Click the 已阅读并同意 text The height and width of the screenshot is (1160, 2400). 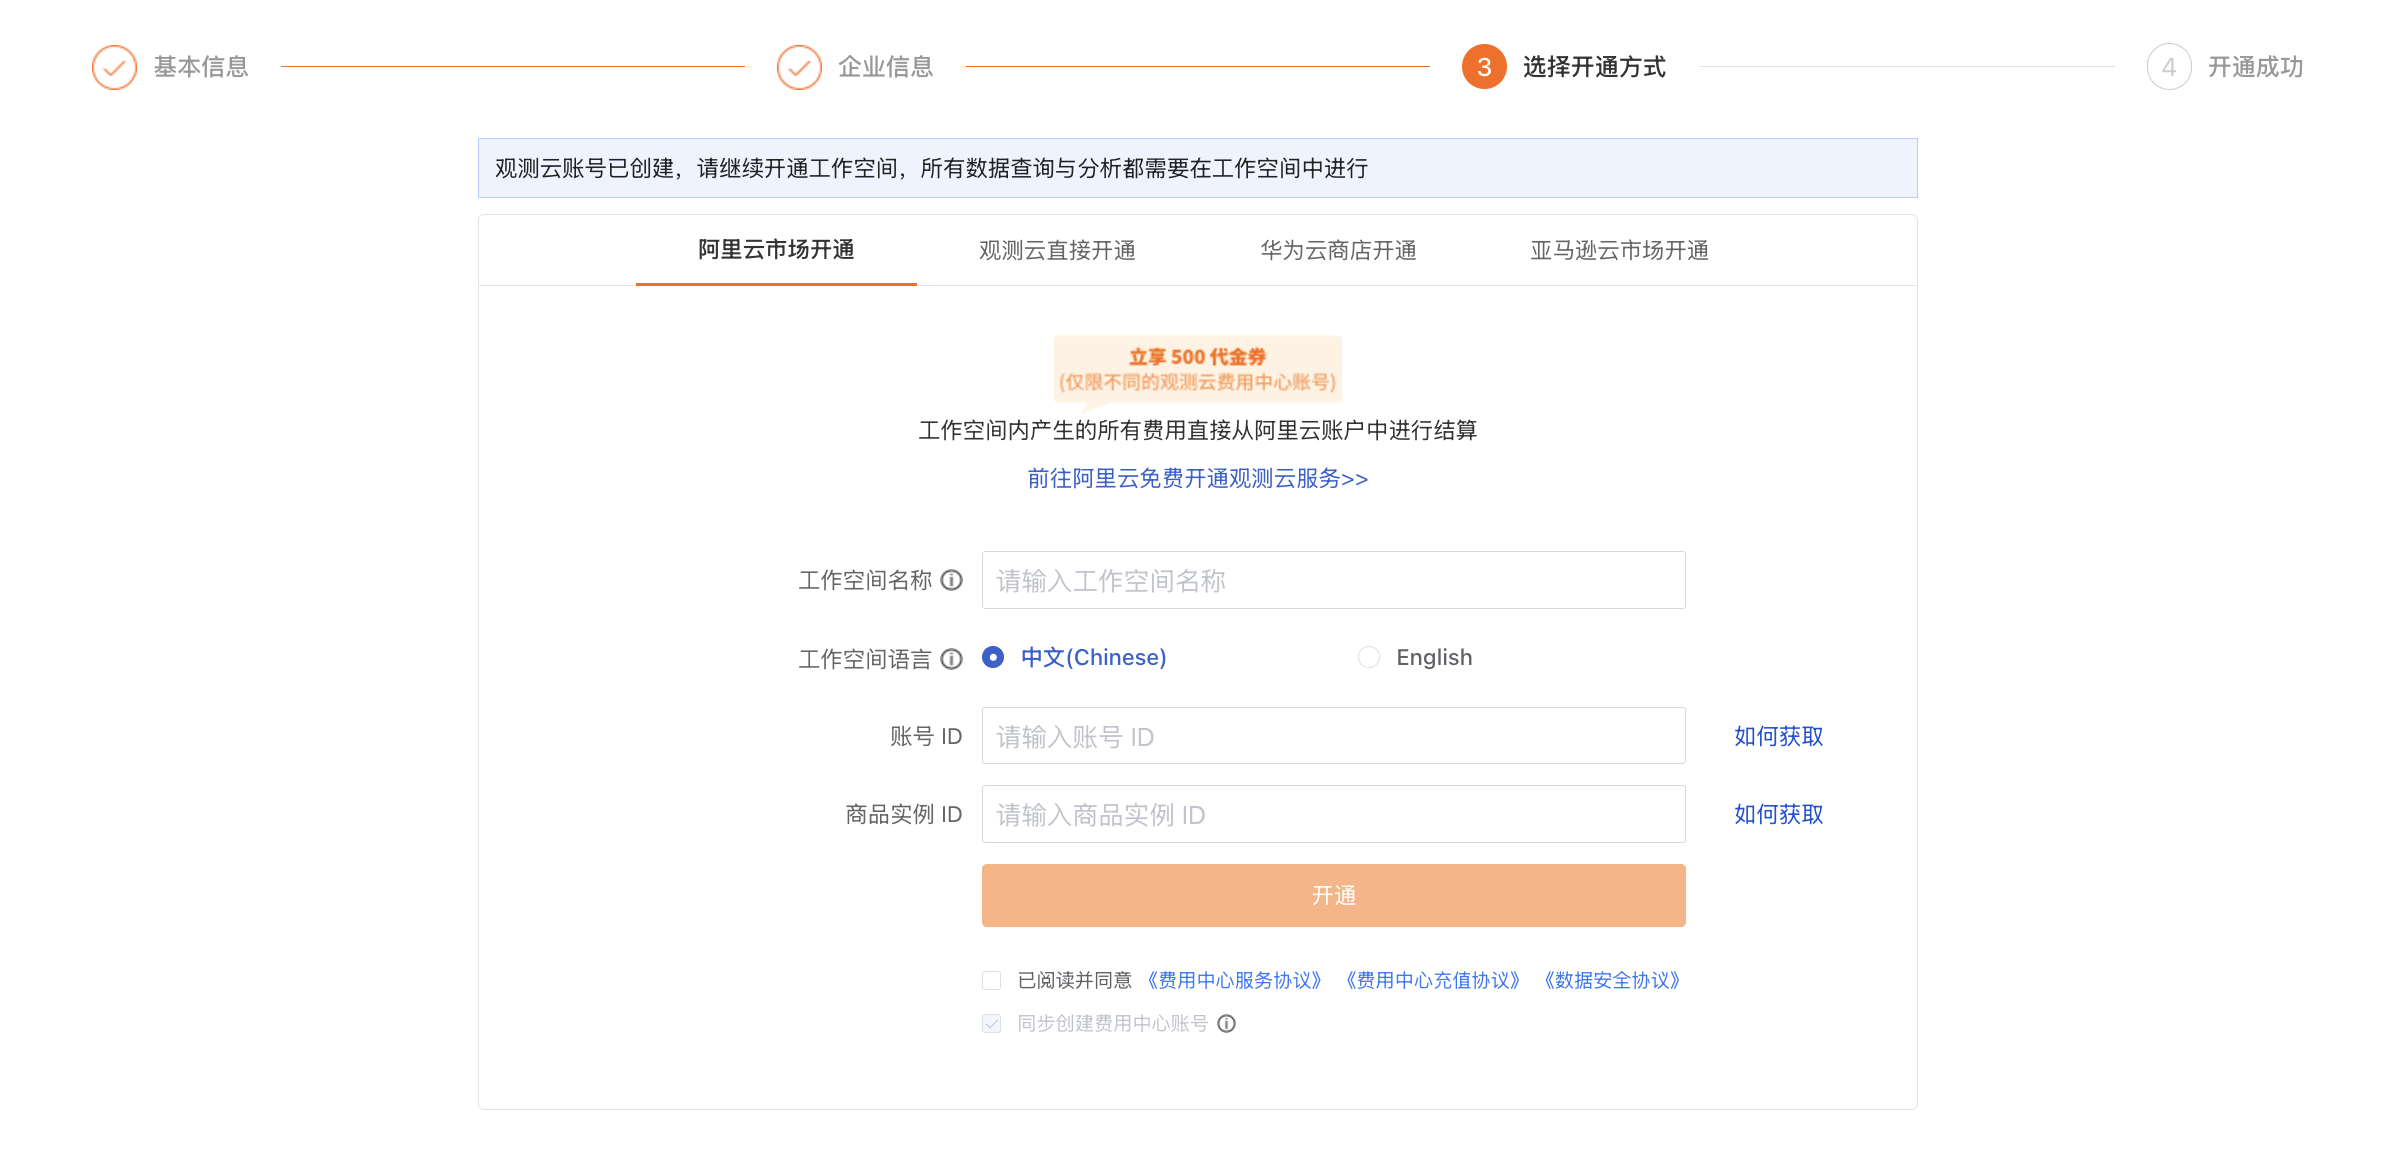(x=1074, y=980)
